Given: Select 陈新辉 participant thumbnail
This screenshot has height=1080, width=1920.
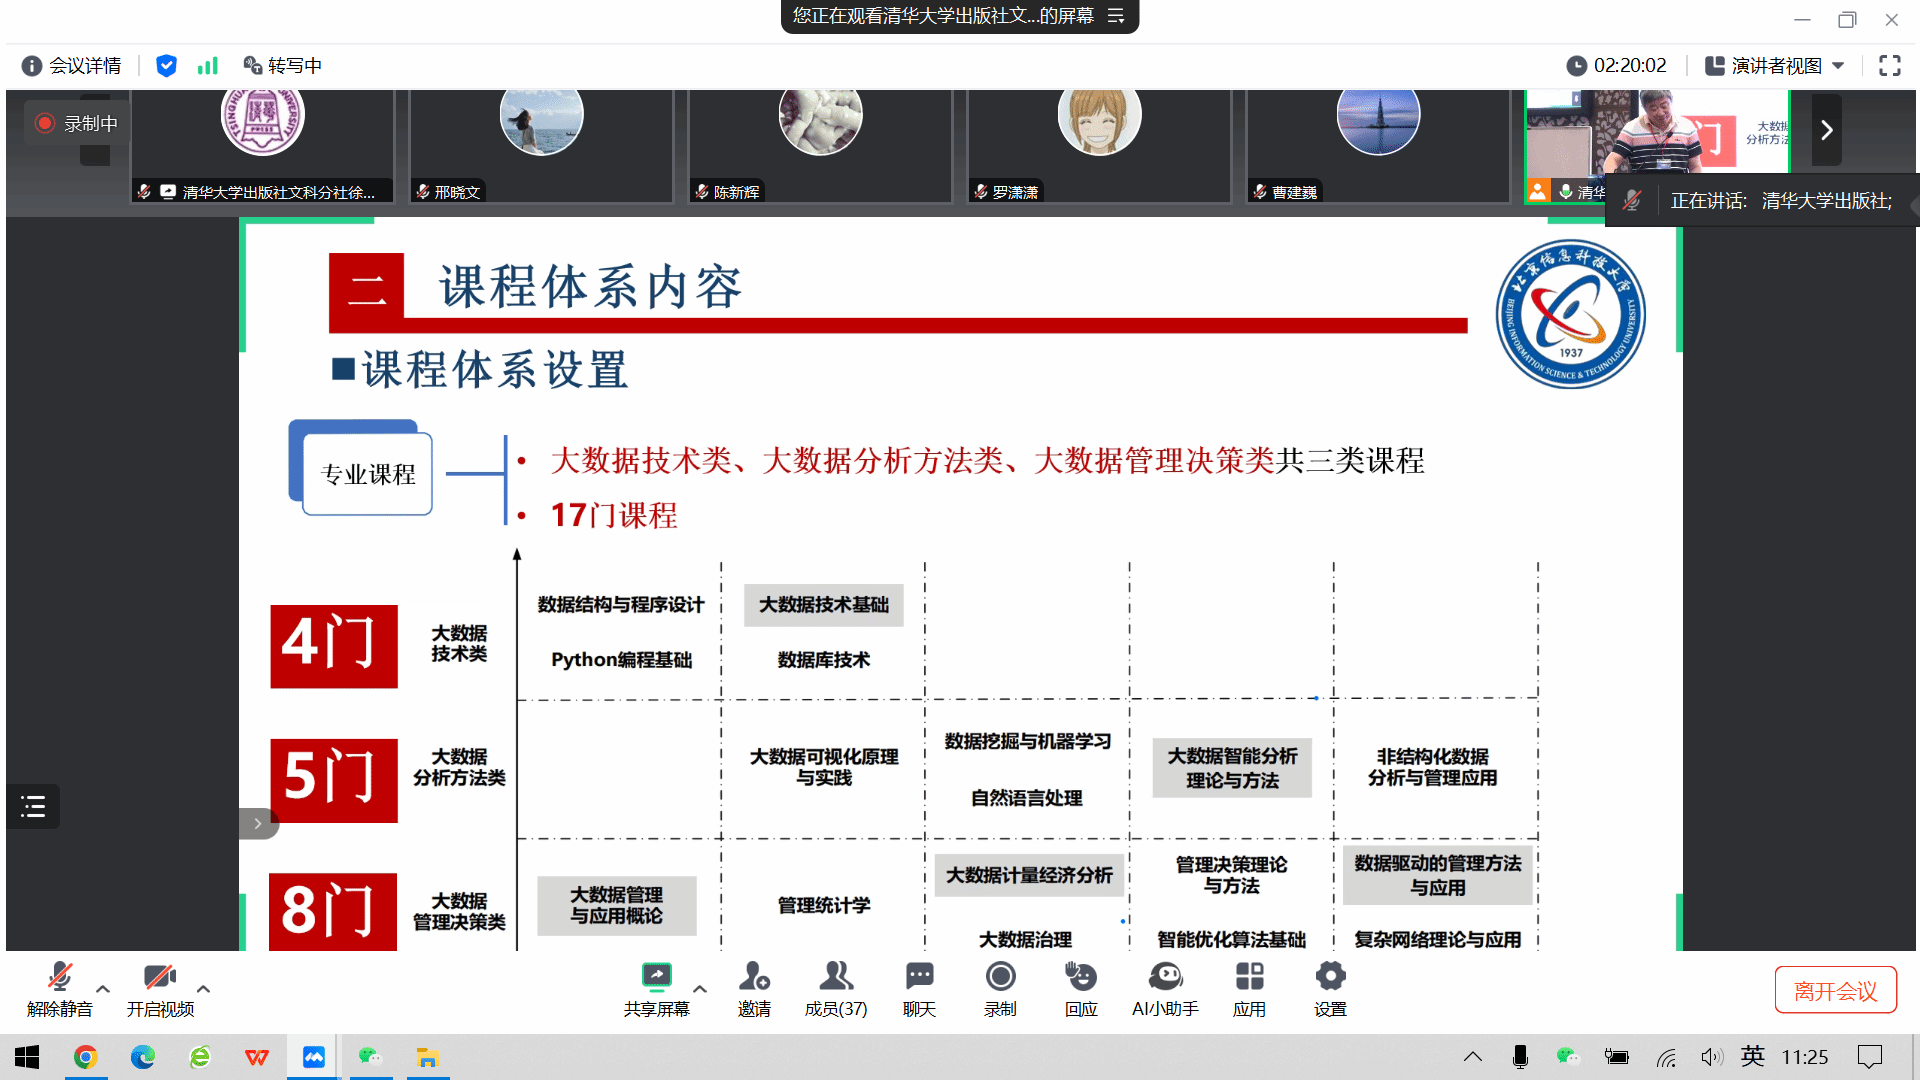Looking at the screenshot, I should (820, 145).
